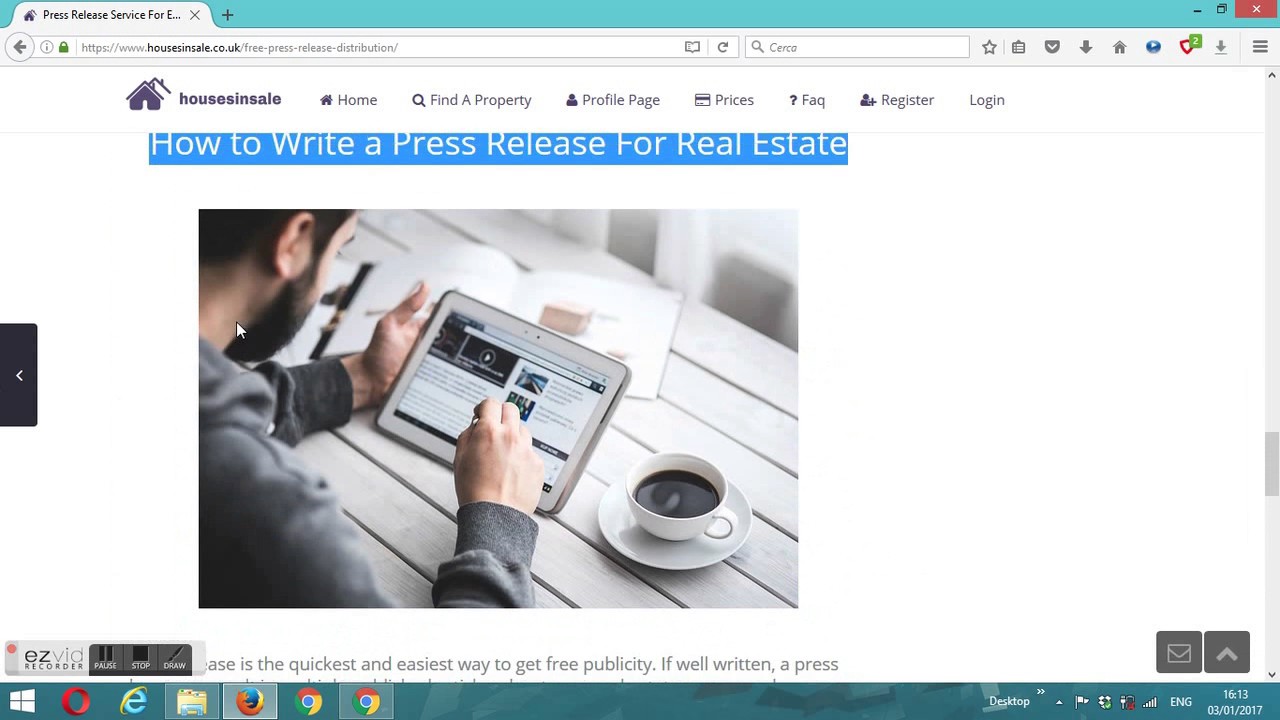The height and width of the screenshot is (720, 1280).
Task: Click the Cerca search box
Action: click(858, 47)
